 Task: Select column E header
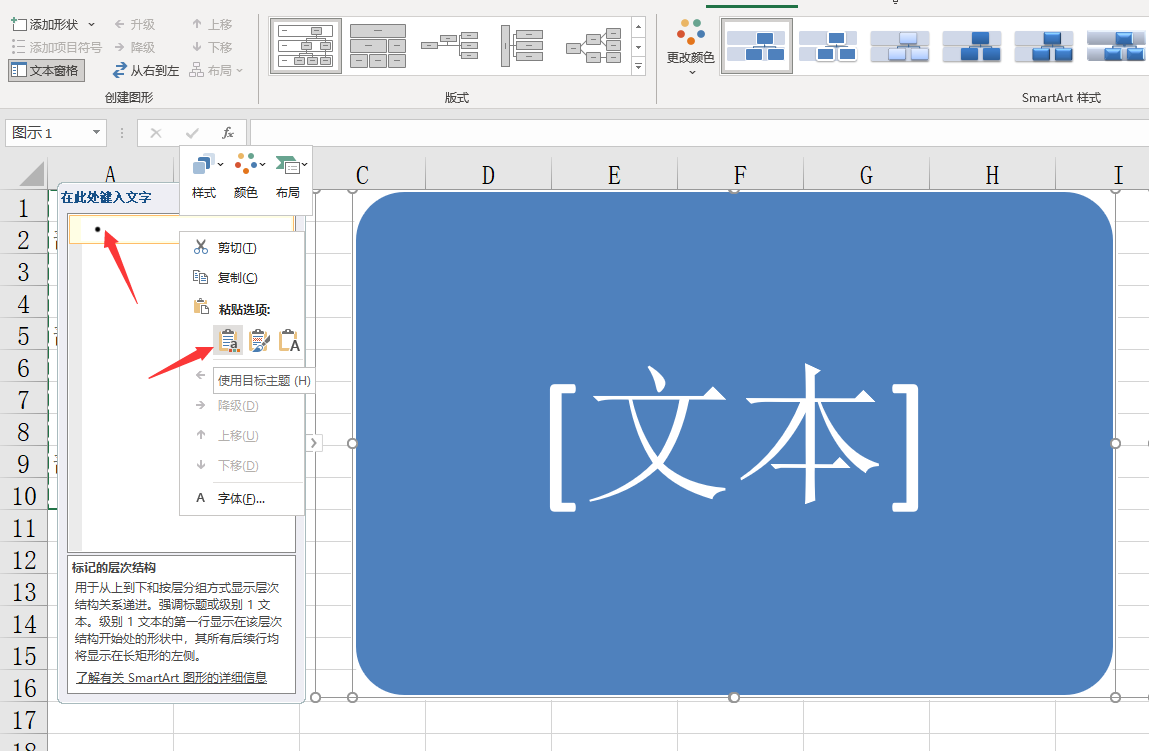(614, 175)
